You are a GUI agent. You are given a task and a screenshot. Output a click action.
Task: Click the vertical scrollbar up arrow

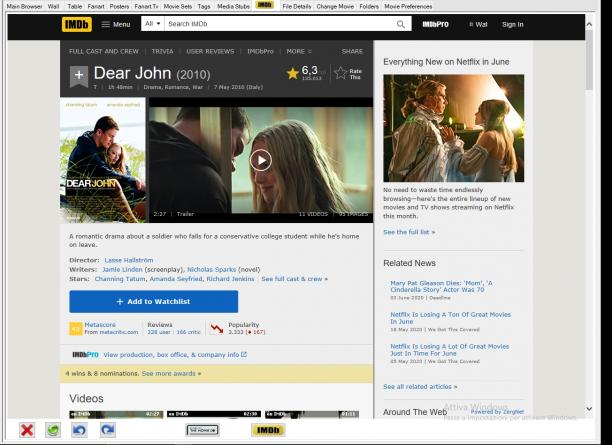point(589,24)
